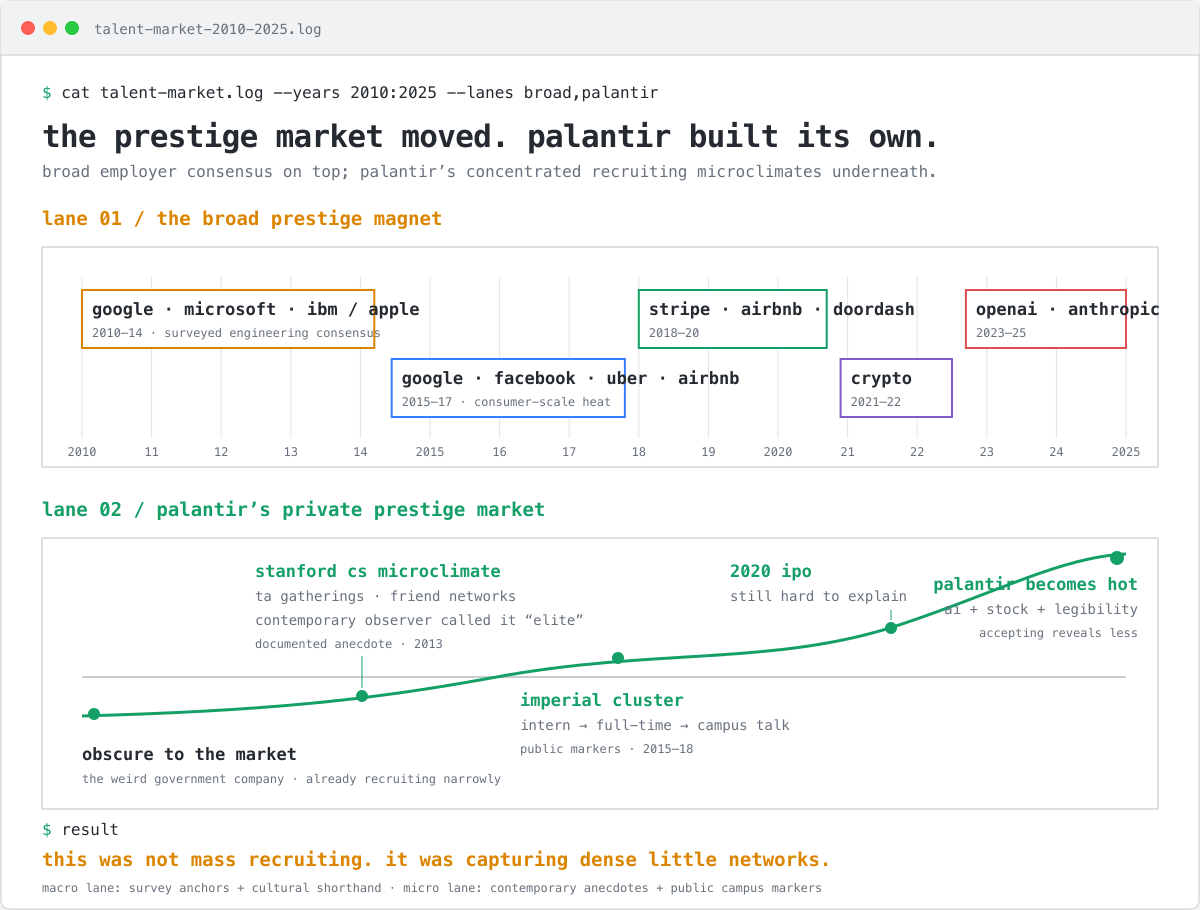Viewport: 1200px width, 910px height.
Task: Click the 'palantir becomes hot' label
Action: pyautogui.click(x=1036, y=584)
